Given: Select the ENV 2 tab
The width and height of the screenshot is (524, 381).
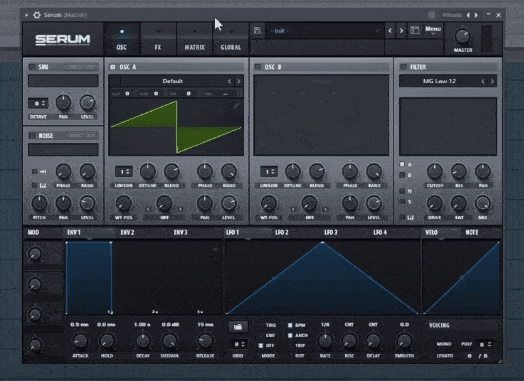Looking at the screenshot, I should (127, 232).
